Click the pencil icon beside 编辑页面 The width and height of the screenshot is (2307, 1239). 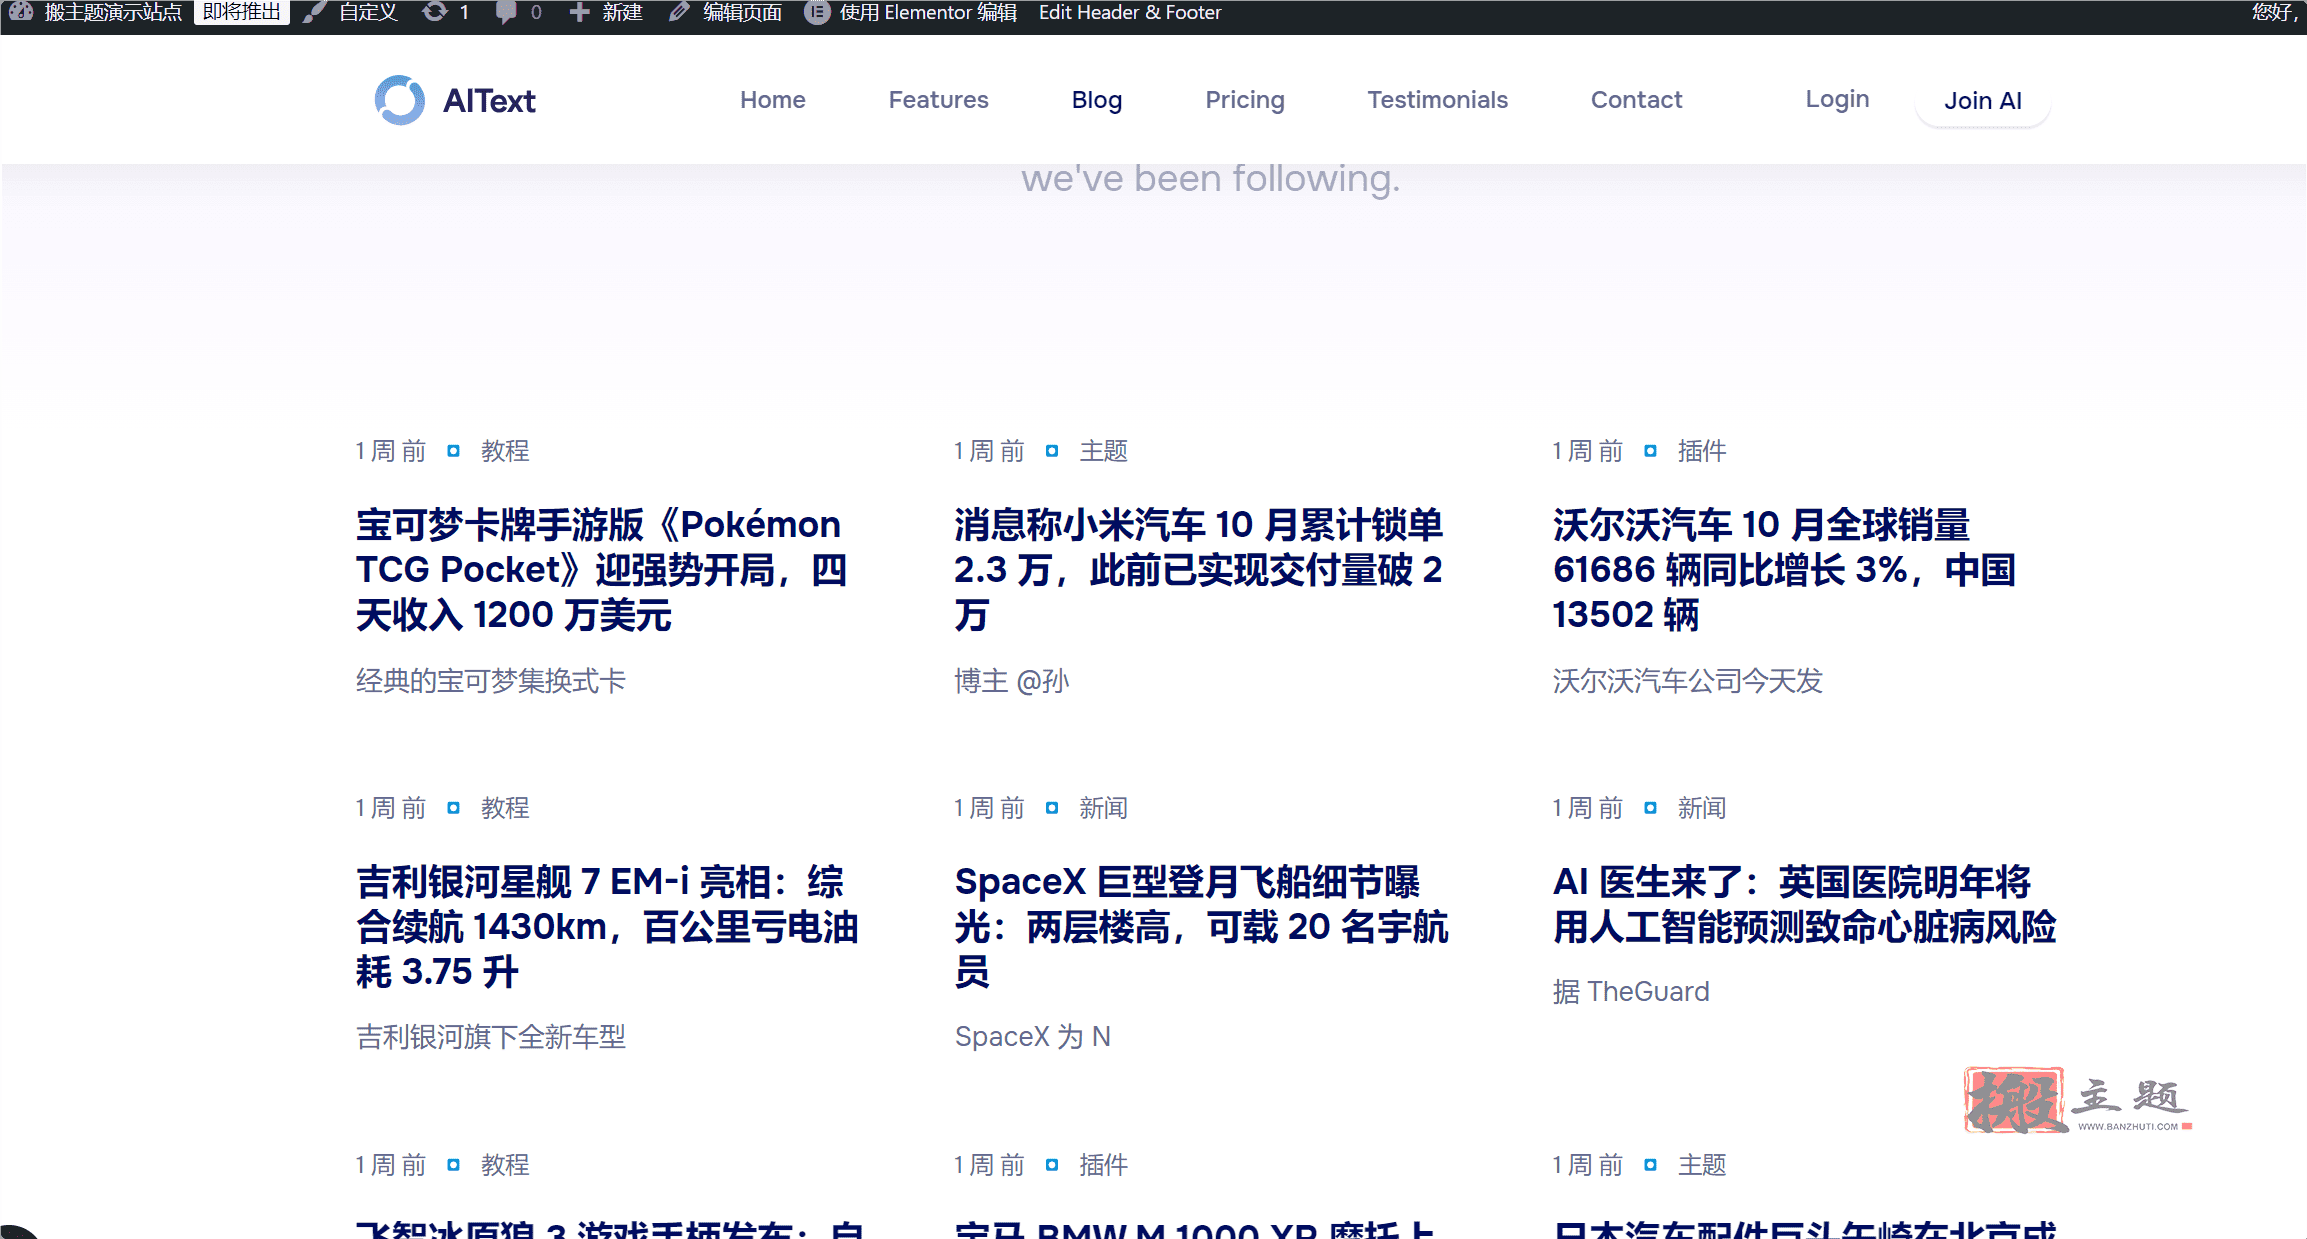point(679,12)
